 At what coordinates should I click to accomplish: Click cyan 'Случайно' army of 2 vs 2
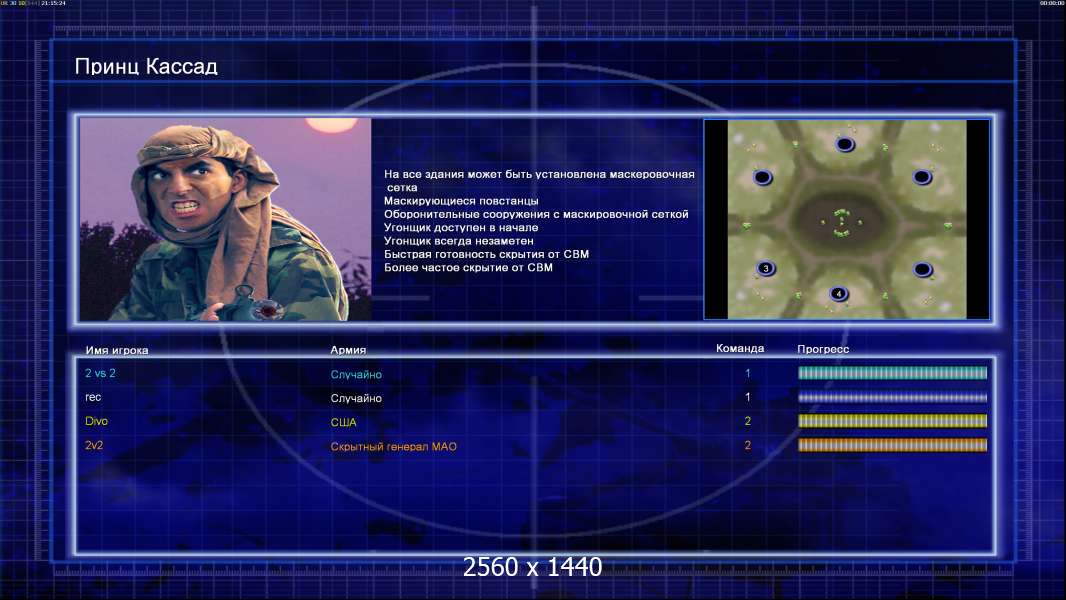click(356, 374)
